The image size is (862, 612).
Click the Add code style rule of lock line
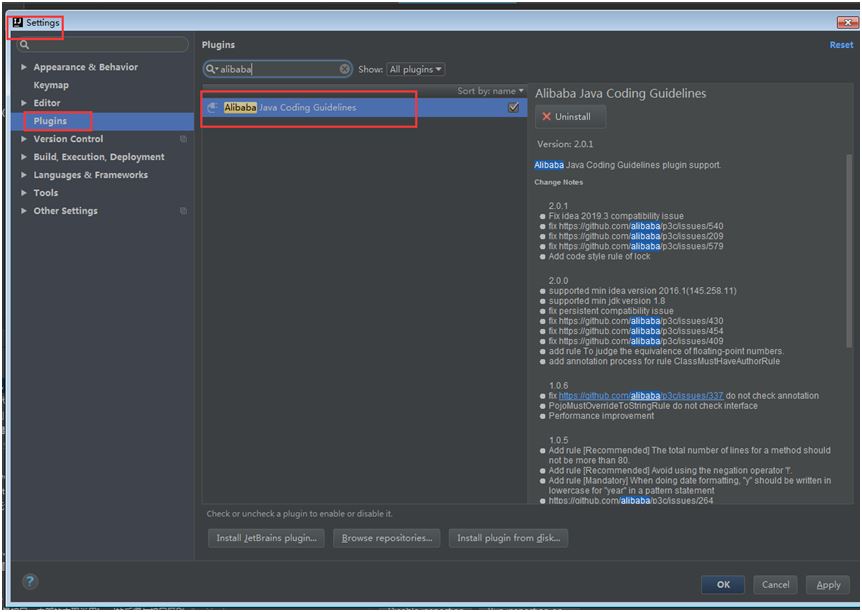click(x=599, y=257)
